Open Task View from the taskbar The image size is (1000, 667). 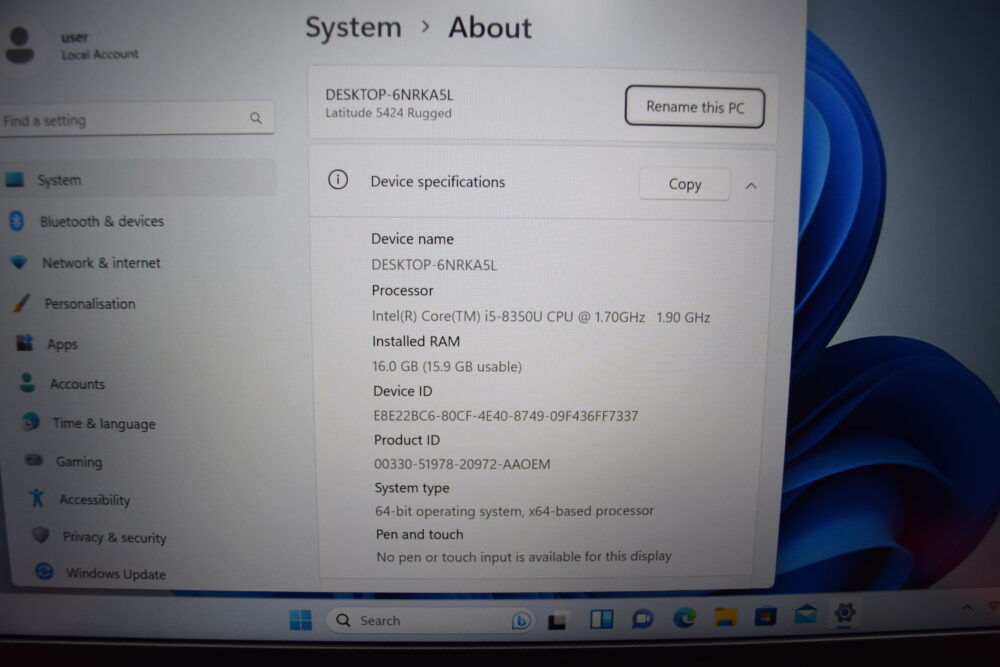point(557,620)
